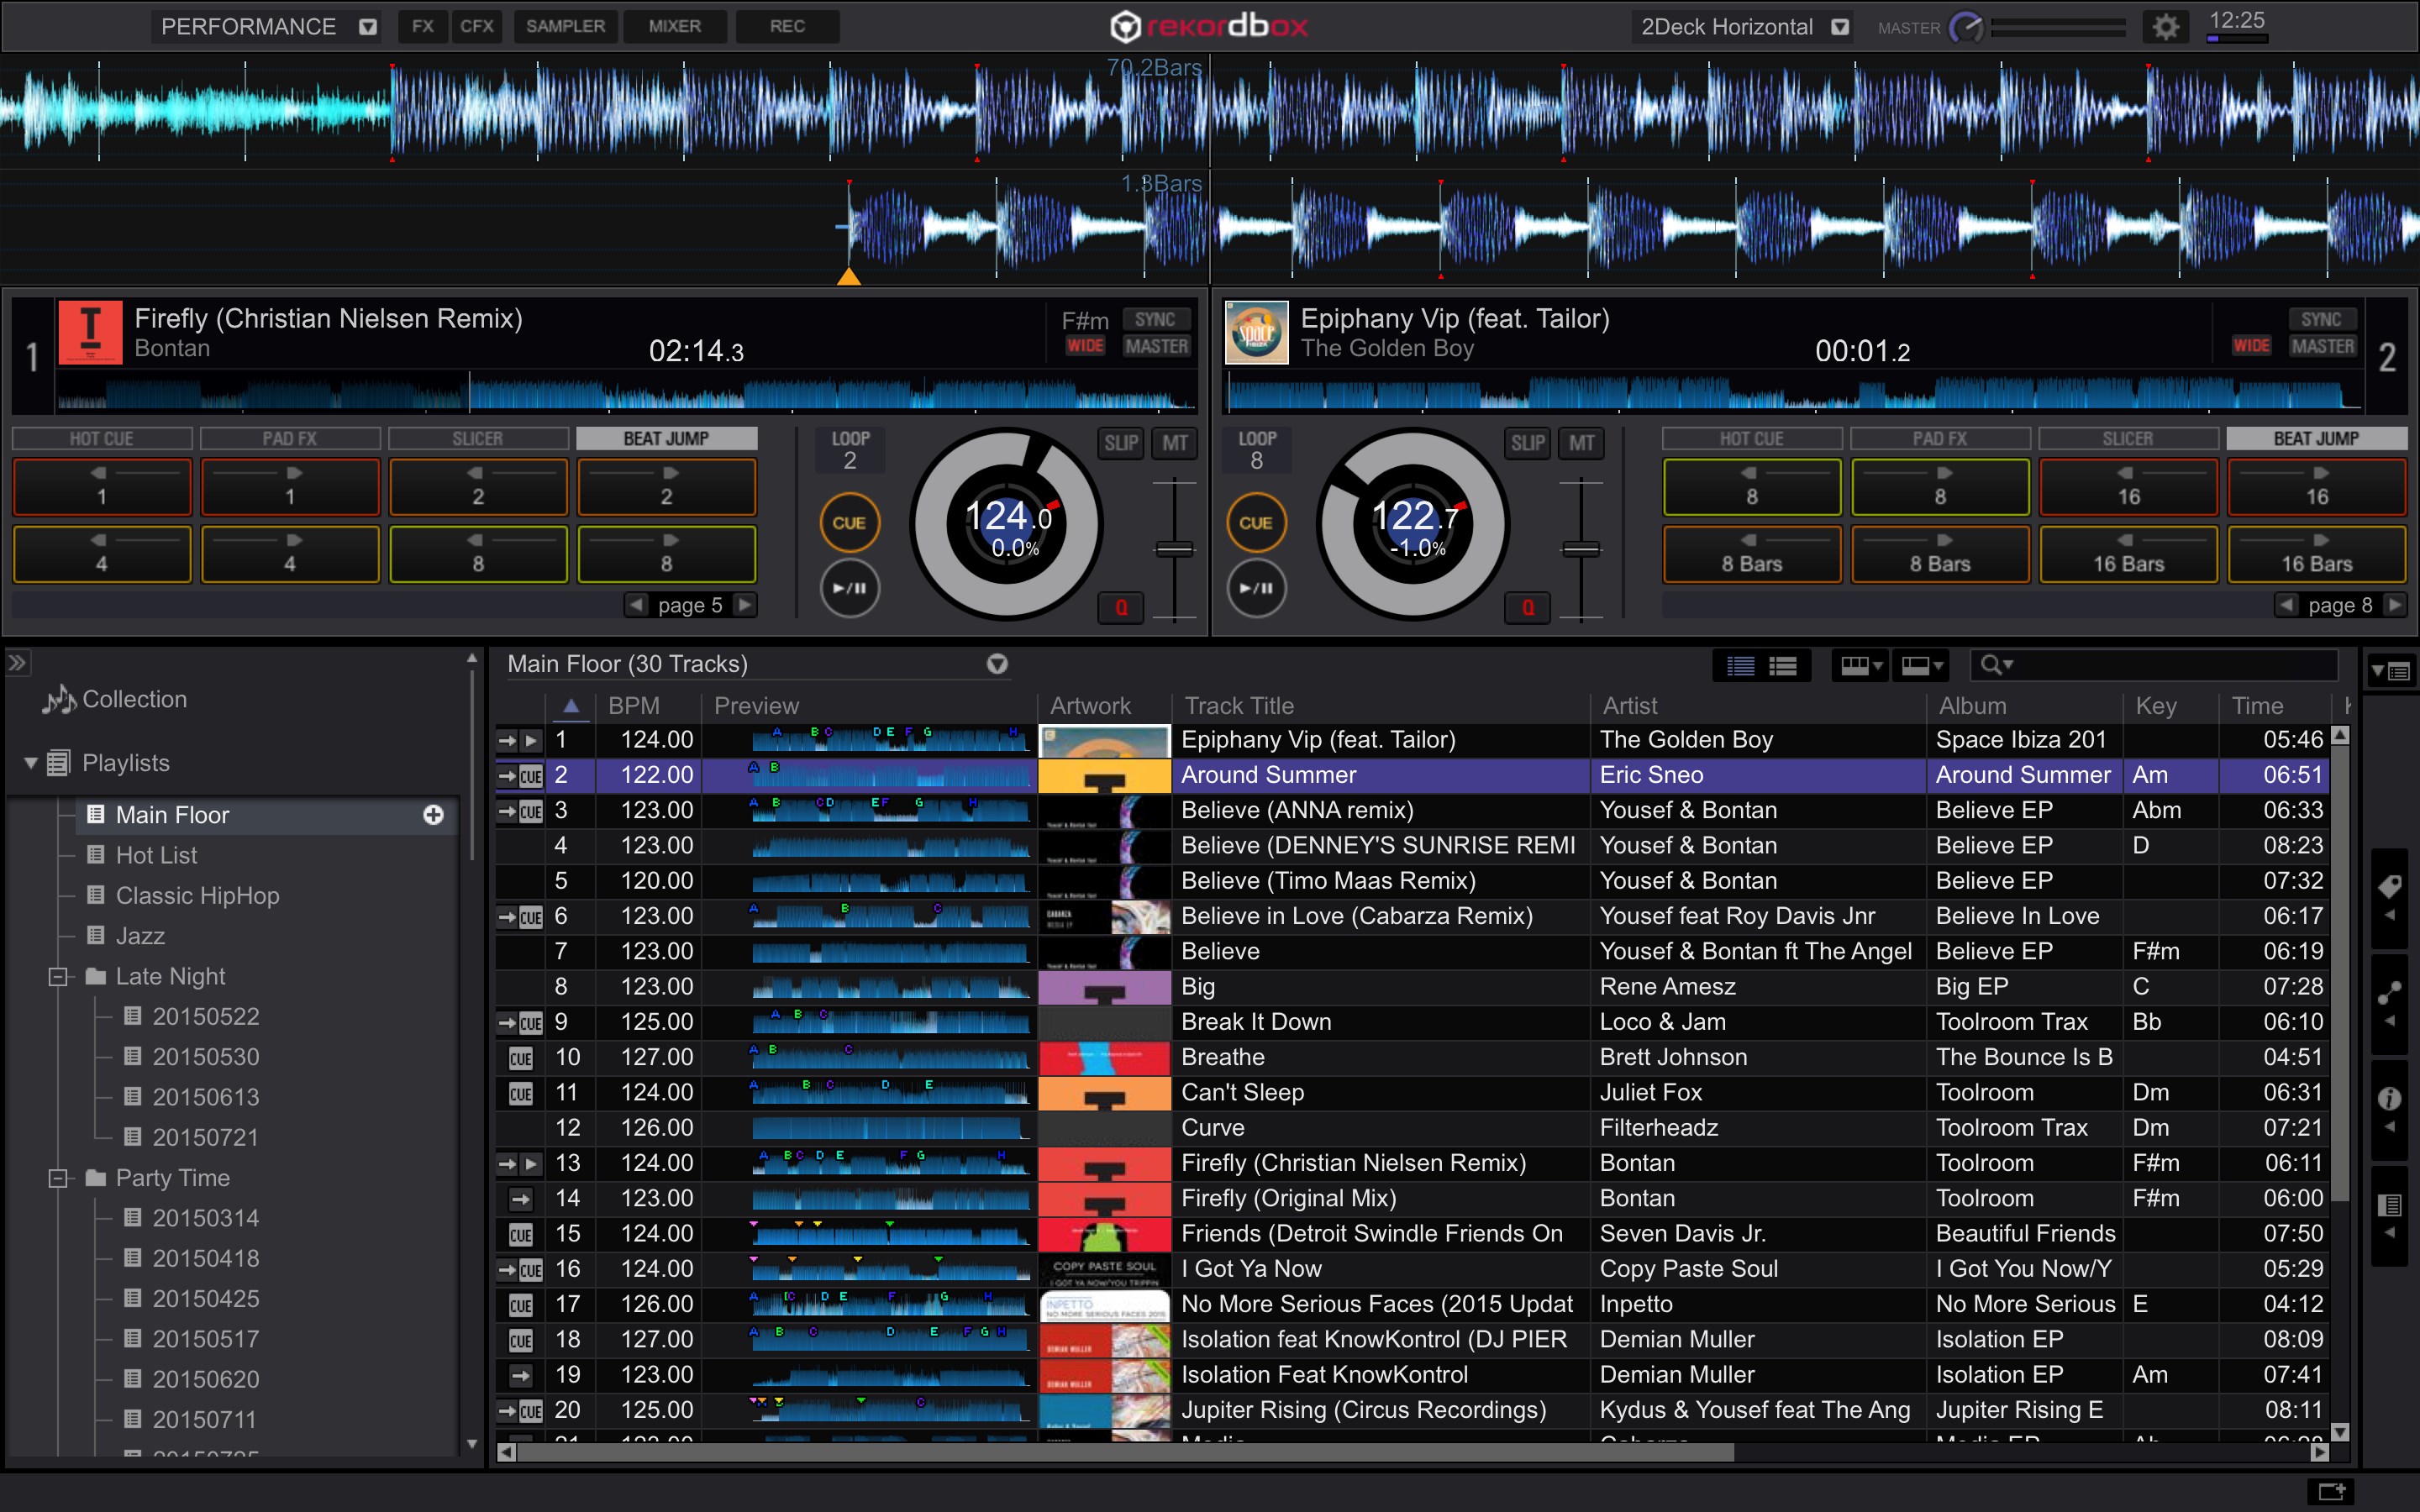Open the 2Deck Horizontal layout dropdown

[x=1840, y=27]
